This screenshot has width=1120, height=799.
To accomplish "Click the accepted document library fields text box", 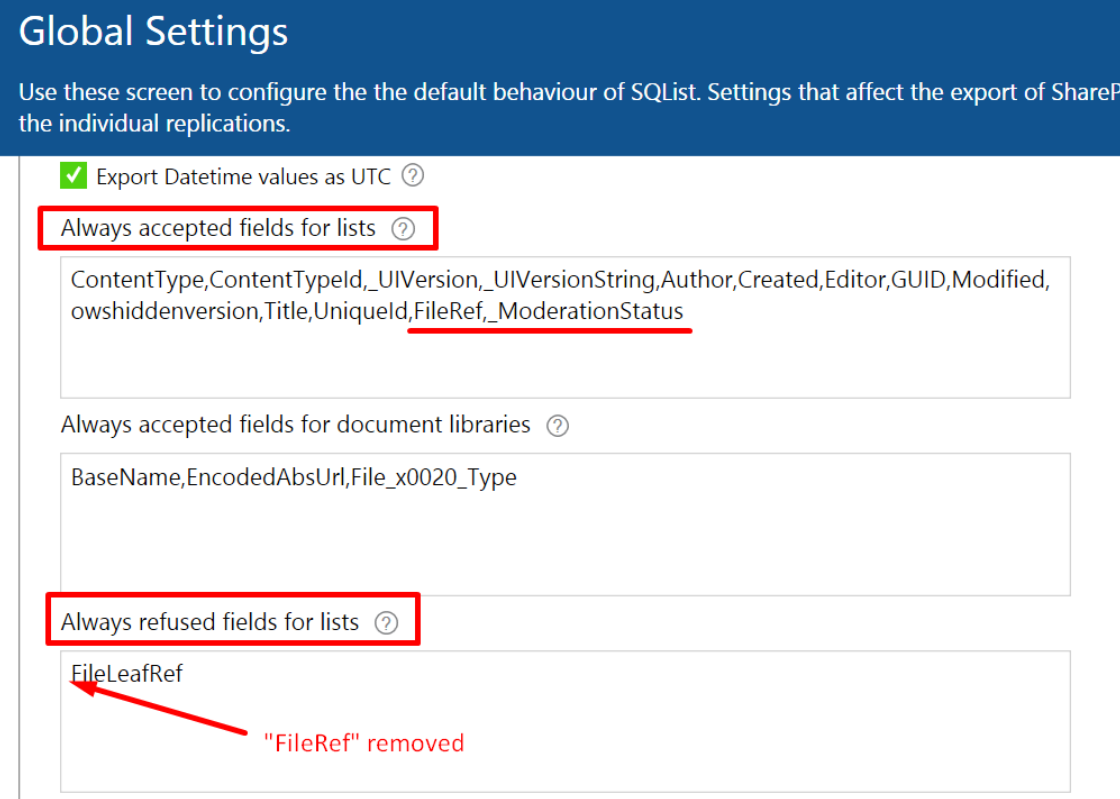I will [x=565, y=524].
